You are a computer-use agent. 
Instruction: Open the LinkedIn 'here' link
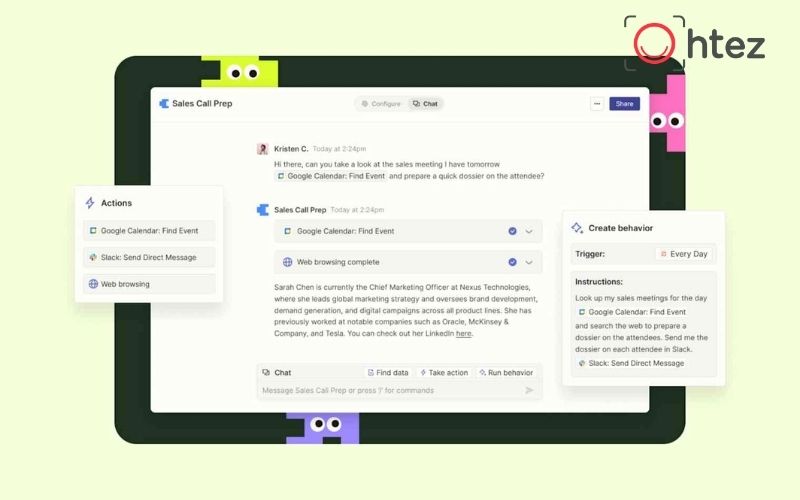[x=463, y=334]
